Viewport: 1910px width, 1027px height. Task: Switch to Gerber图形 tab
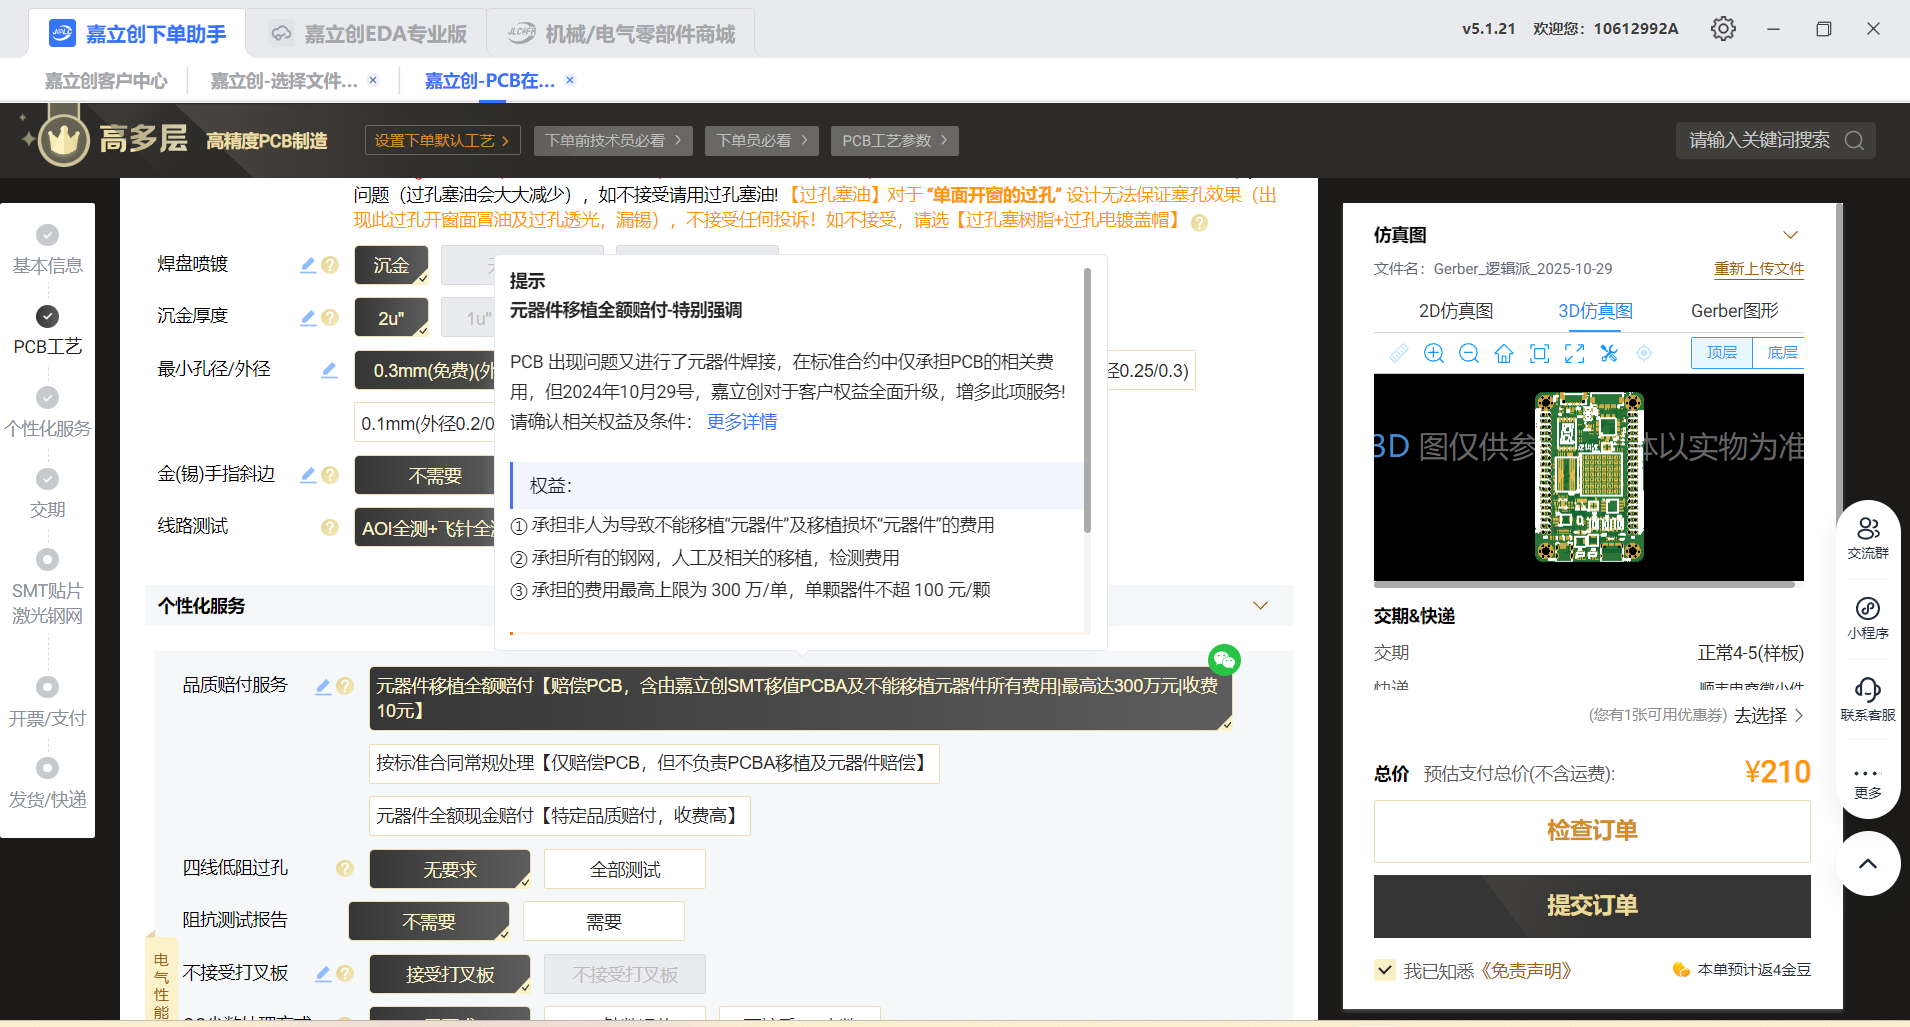coord(1734,311)
